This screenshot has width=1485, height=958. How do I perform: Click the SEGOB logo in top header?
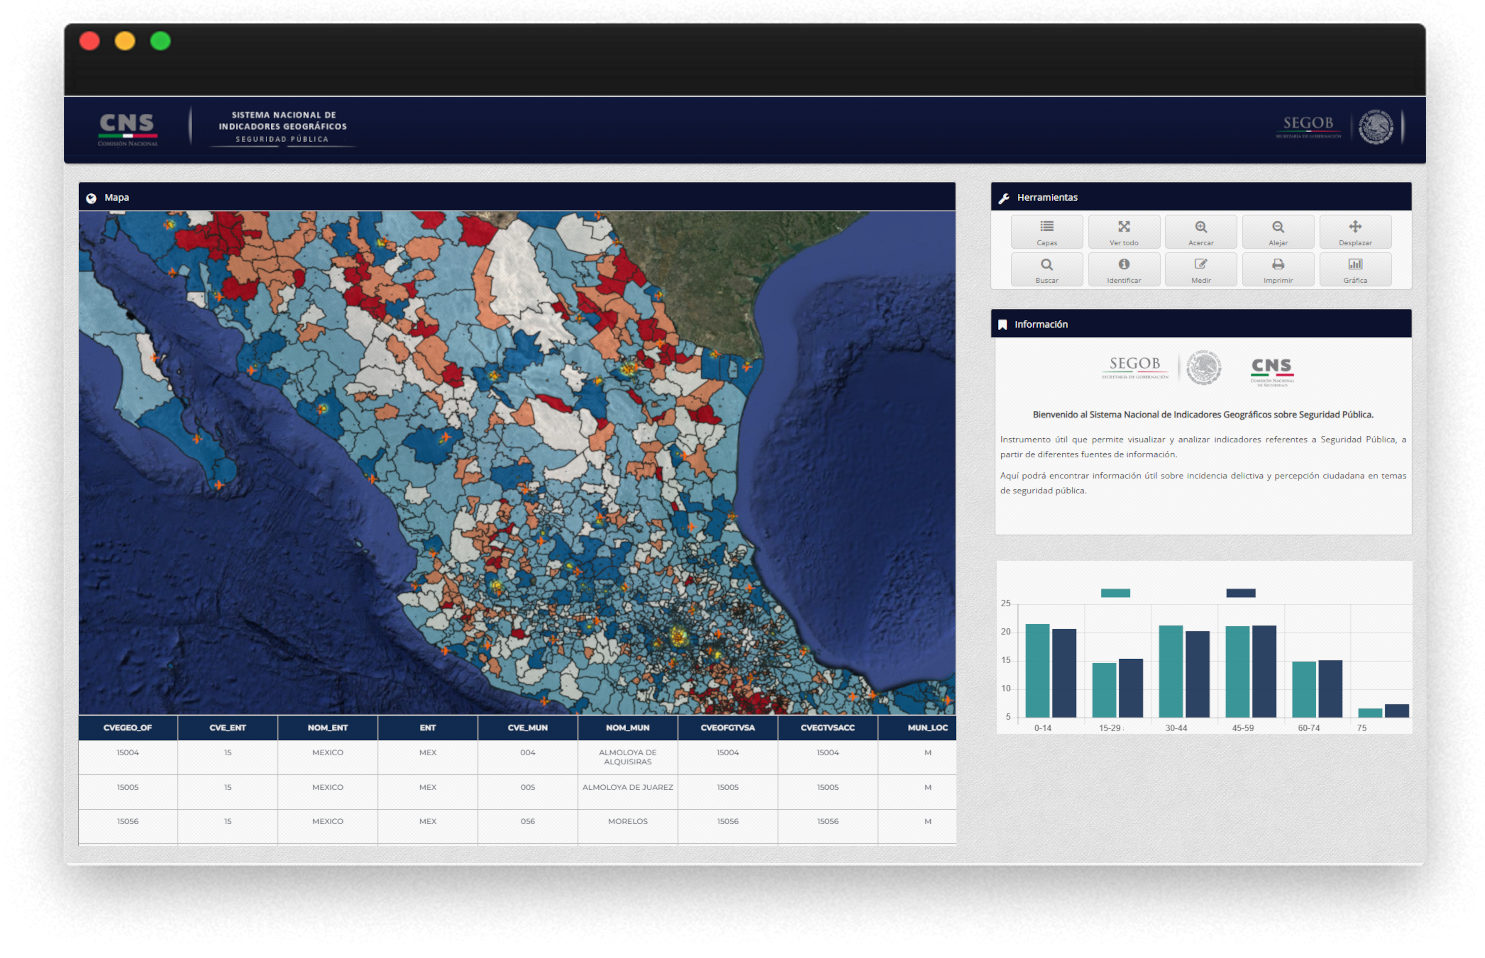click(x=1308, y=126)
